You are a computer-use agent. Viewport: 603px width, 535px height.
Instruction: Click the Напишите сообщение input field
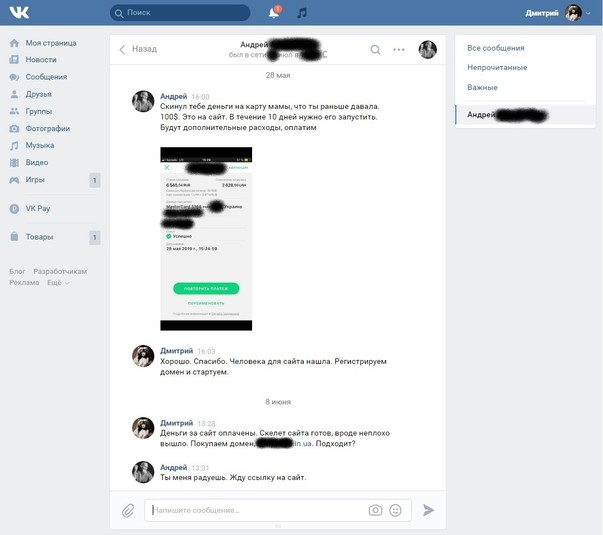[256, 510]
